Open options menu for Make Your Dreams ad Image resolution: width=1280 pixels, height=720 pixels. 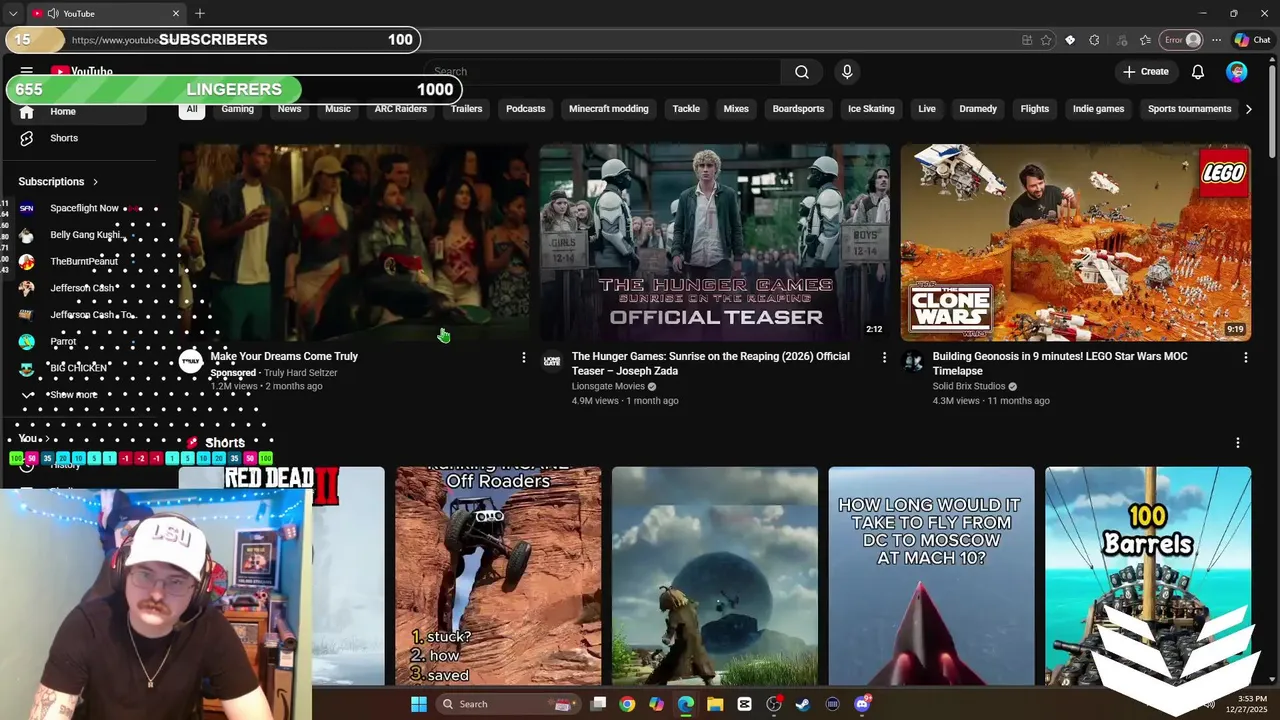pyautogui.click(x=523, y=357)
